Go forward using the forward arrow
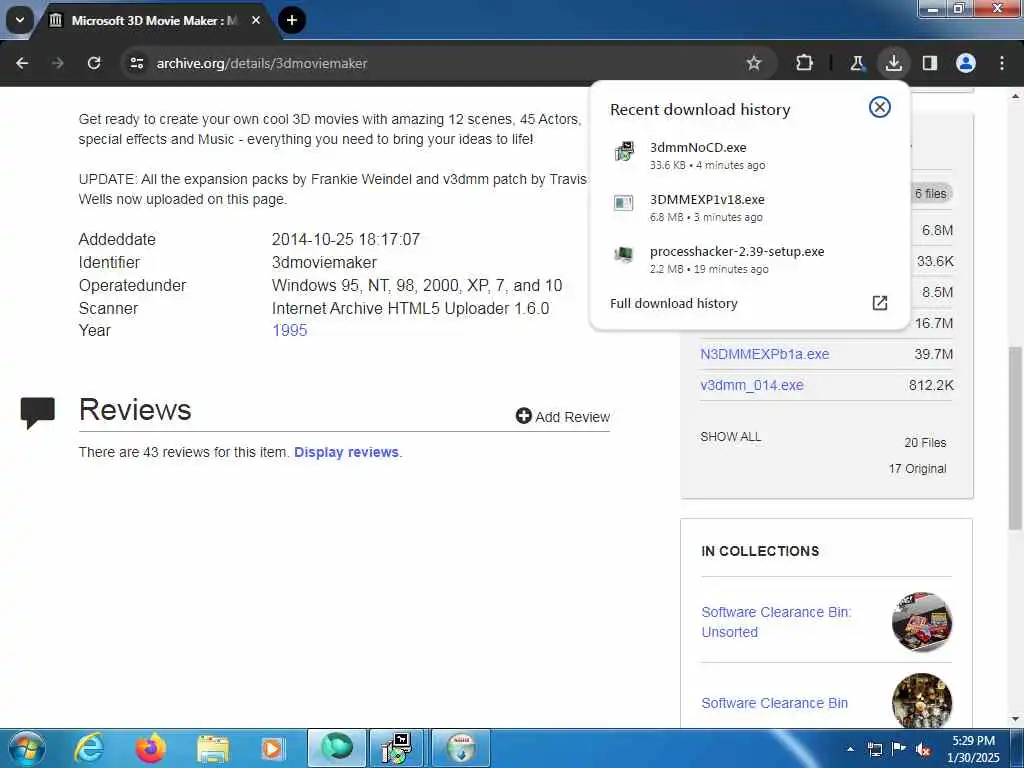This screenshot has width=1024, height=768. [x=58, y=63]
